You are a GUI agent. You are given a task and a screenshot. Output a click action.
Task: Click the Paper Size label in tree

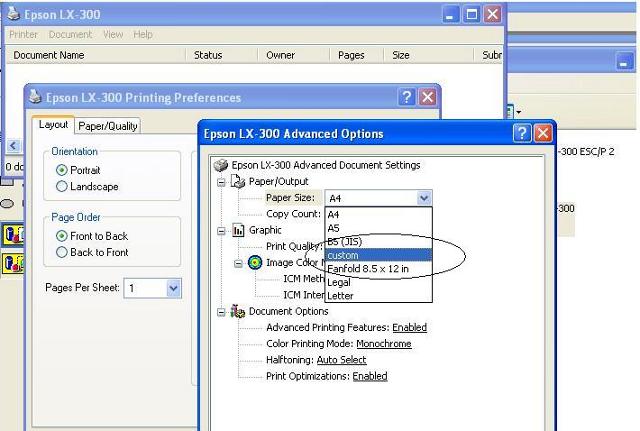point(290,198)
